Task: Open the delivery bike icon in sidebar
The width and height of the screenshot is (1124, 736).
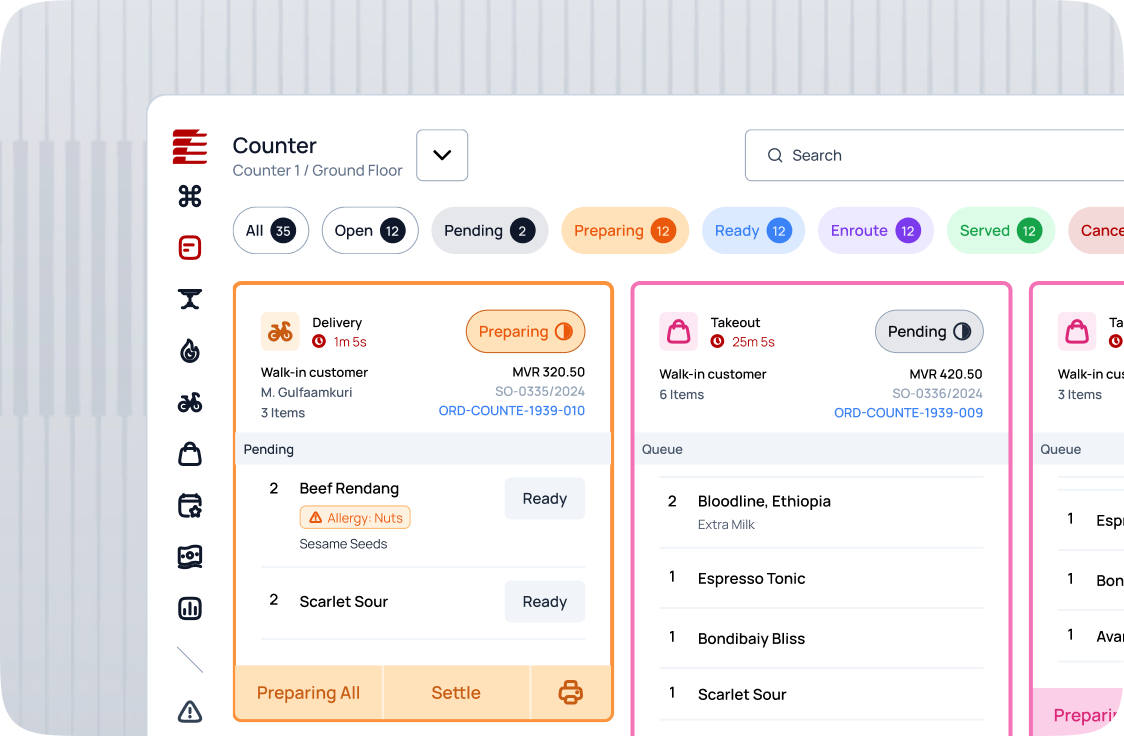Action: pyautogui.click(x=190, y=403)
